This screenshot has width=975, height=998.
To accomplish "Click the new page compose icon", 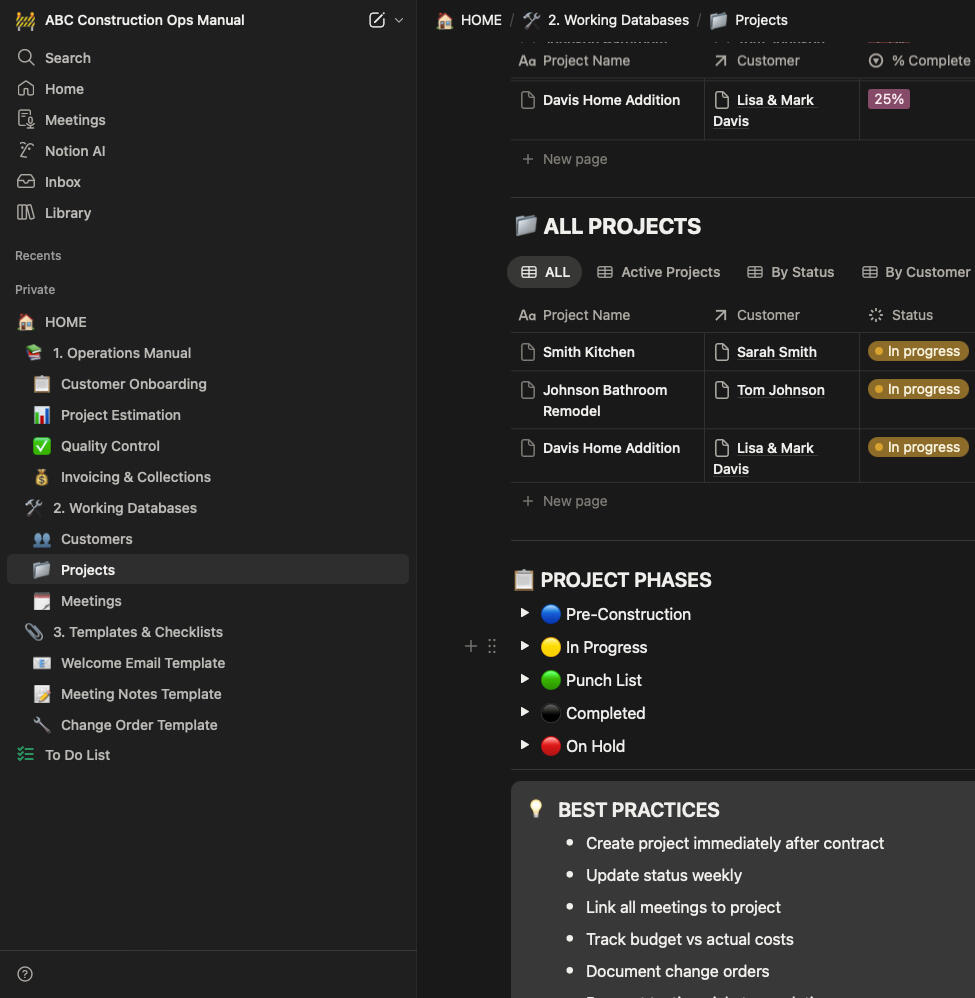I will tap(377, 20).
